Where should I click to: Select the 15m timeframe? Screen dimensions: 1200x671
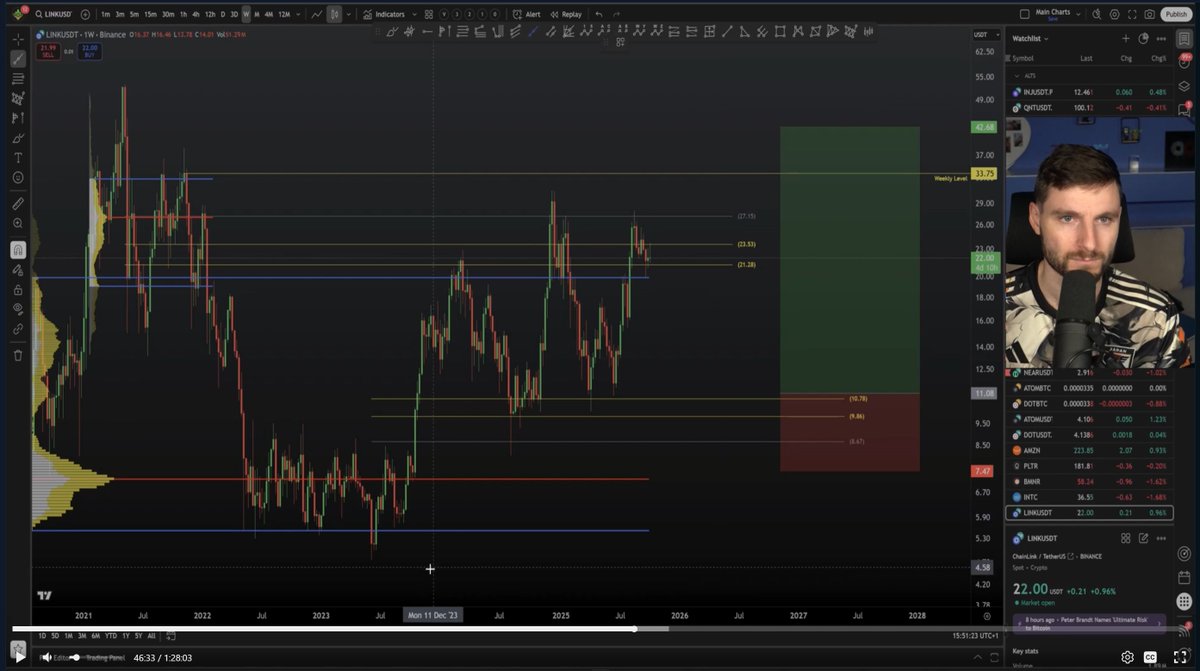(x=150, y=14)
